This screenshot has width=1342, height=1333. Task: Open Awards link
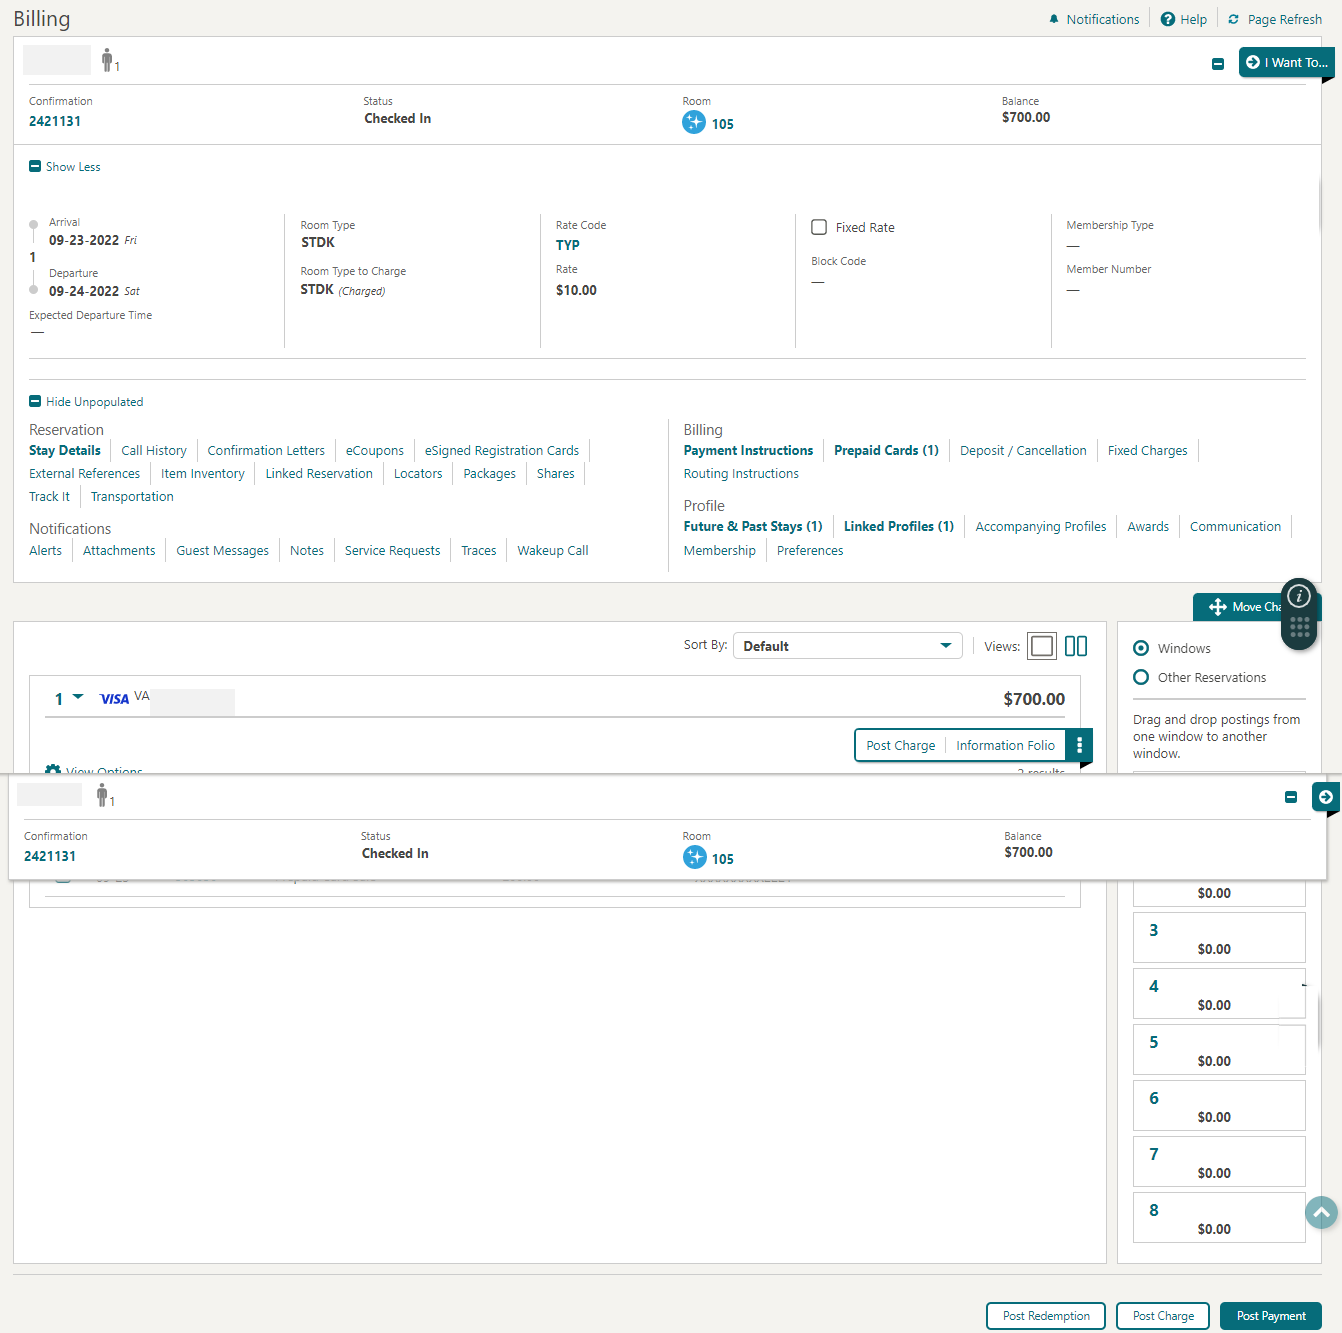click(x=1148, y=527)
